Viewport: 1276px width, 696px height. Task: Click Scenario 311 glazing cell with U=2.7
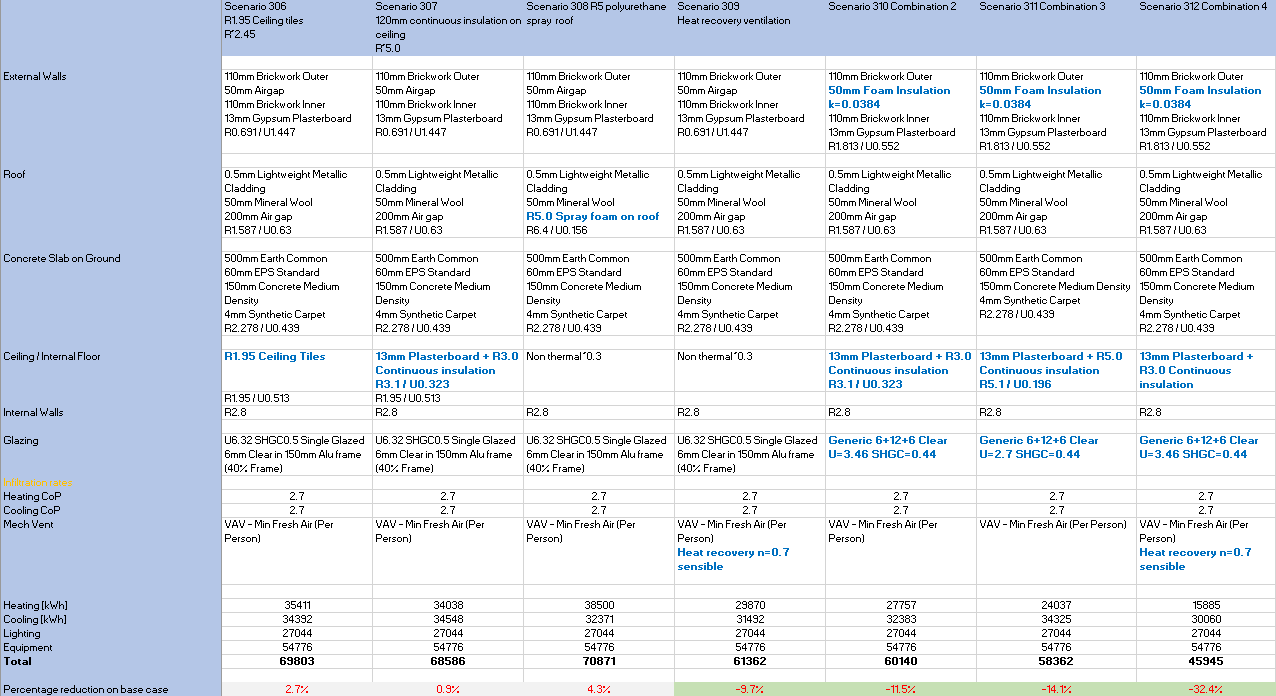(1056, 447)
